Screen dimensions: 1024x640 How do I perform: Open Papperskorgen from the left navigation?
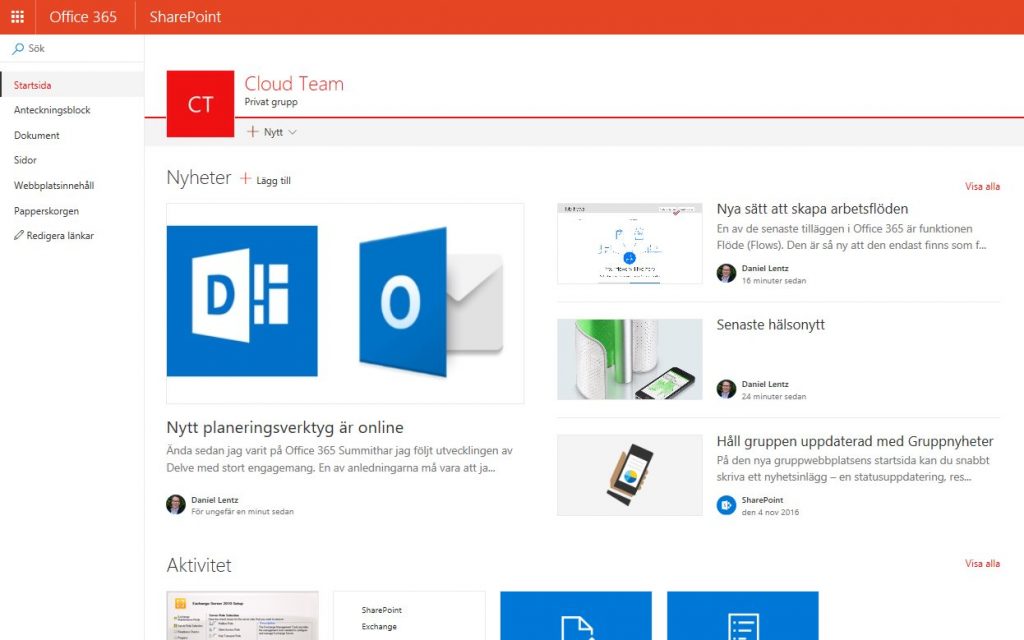click(46, 211)
